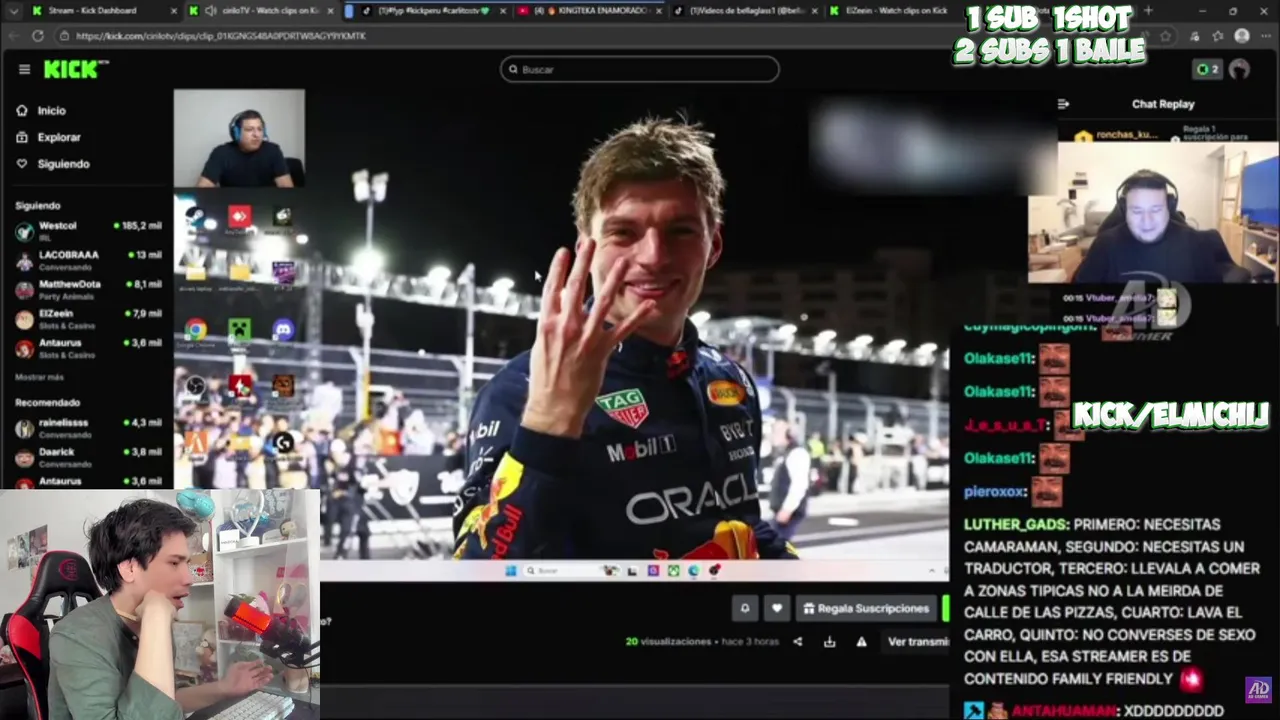Download the clip with download icon
1280x720 pixels.
point(829,642)
